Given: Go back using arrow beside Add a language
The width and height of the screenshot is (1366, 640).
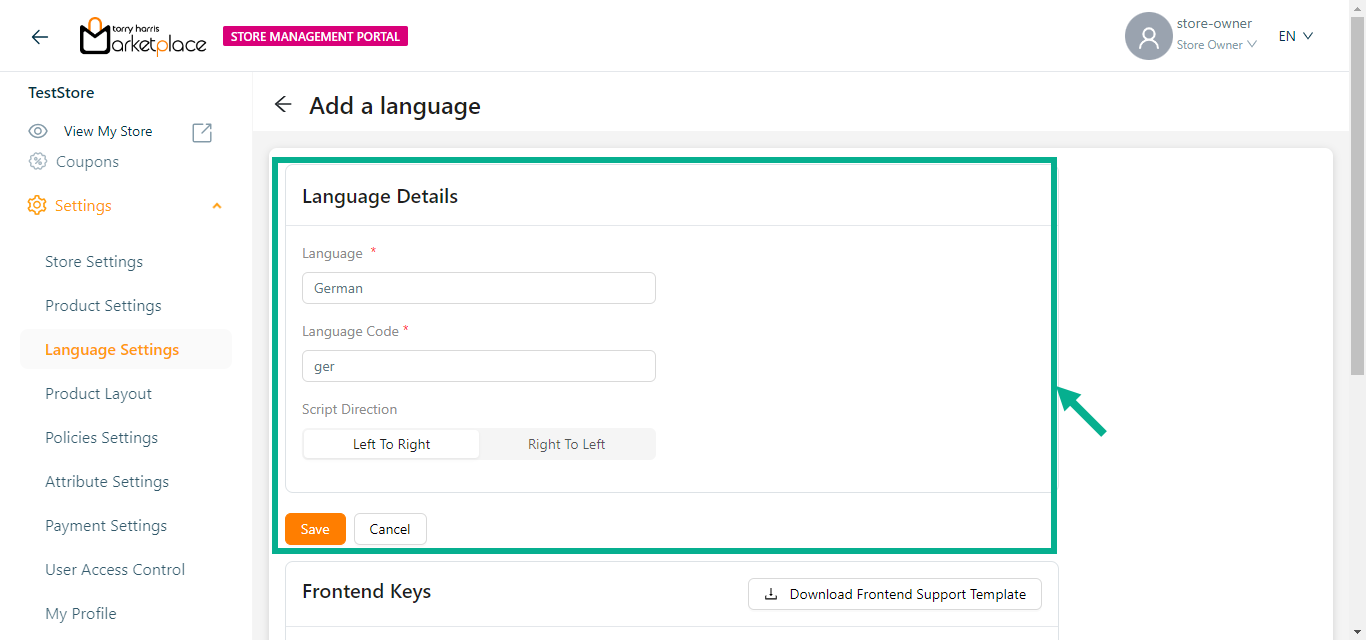Looking at the screenshot, I should [x=283, y=105].
